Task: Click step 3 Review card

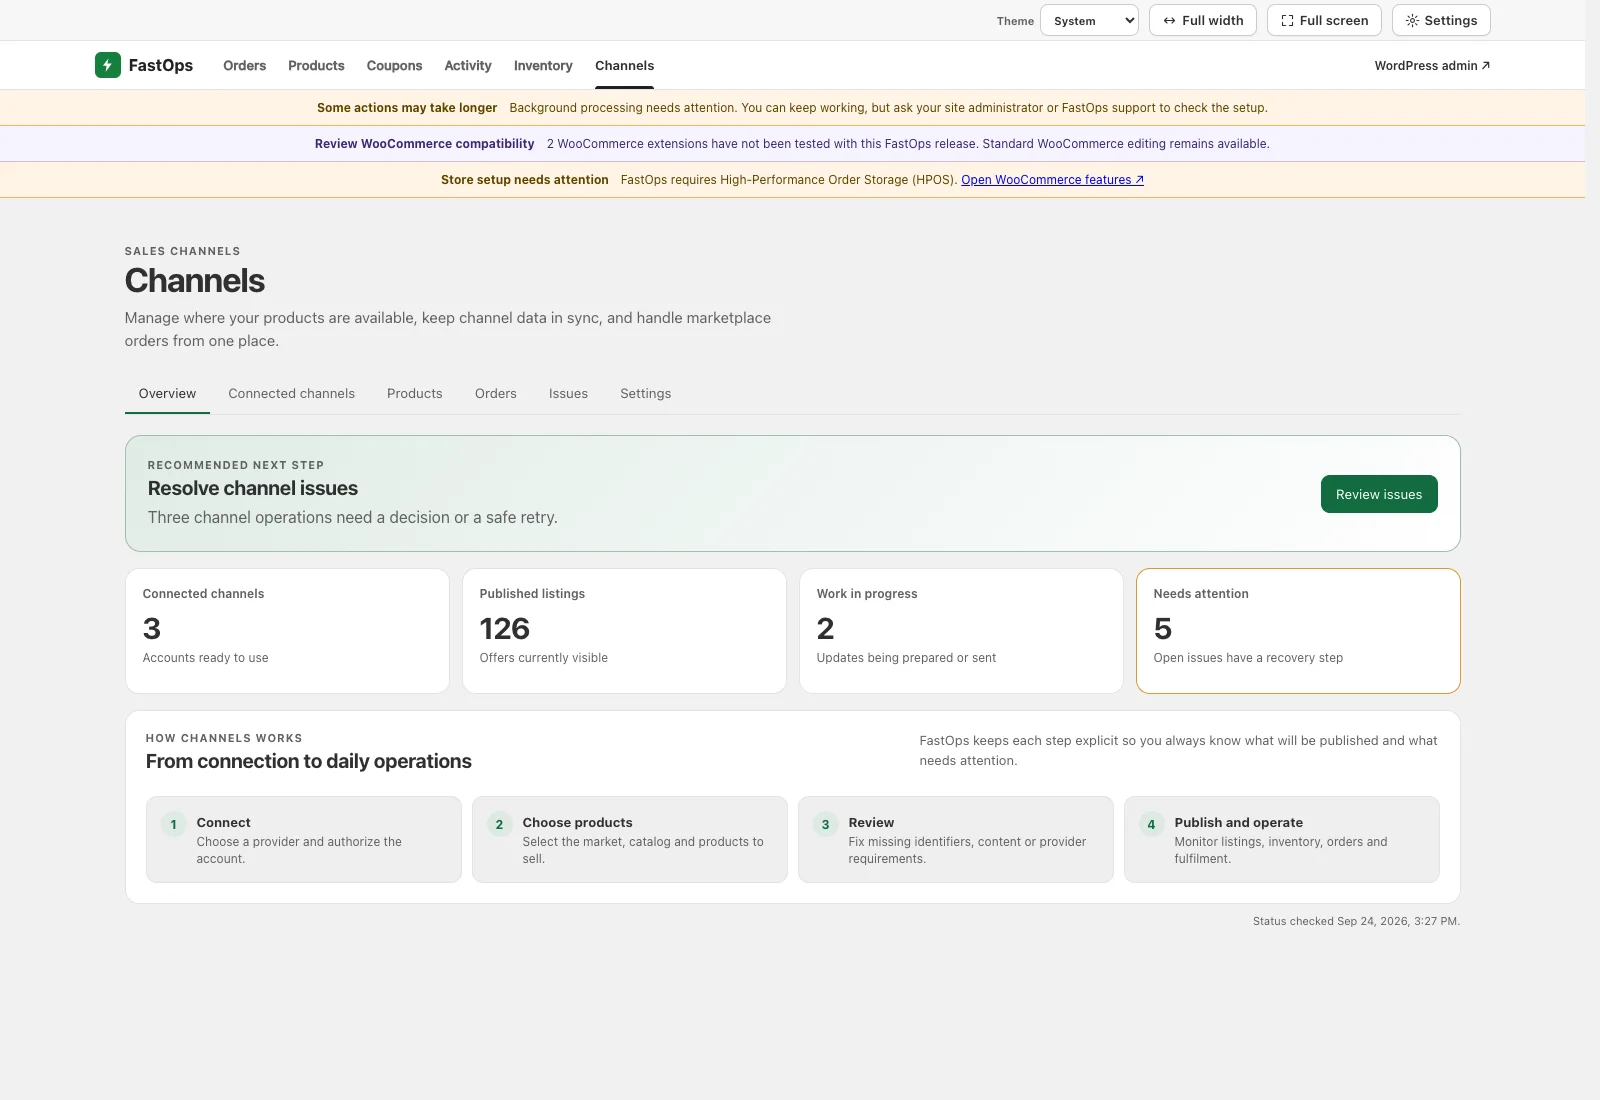Action: click(x=956, y=839)
